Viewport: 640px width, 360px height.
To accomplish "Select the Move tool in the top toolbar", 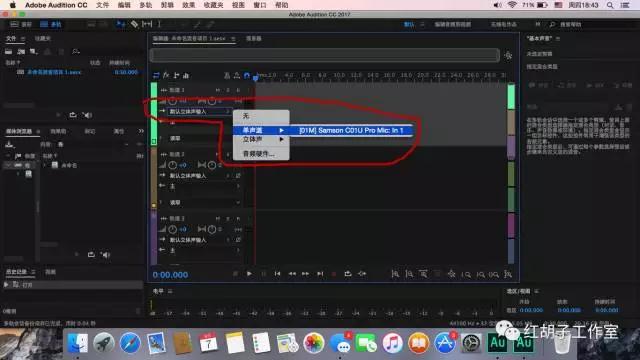I will point(120,24).
